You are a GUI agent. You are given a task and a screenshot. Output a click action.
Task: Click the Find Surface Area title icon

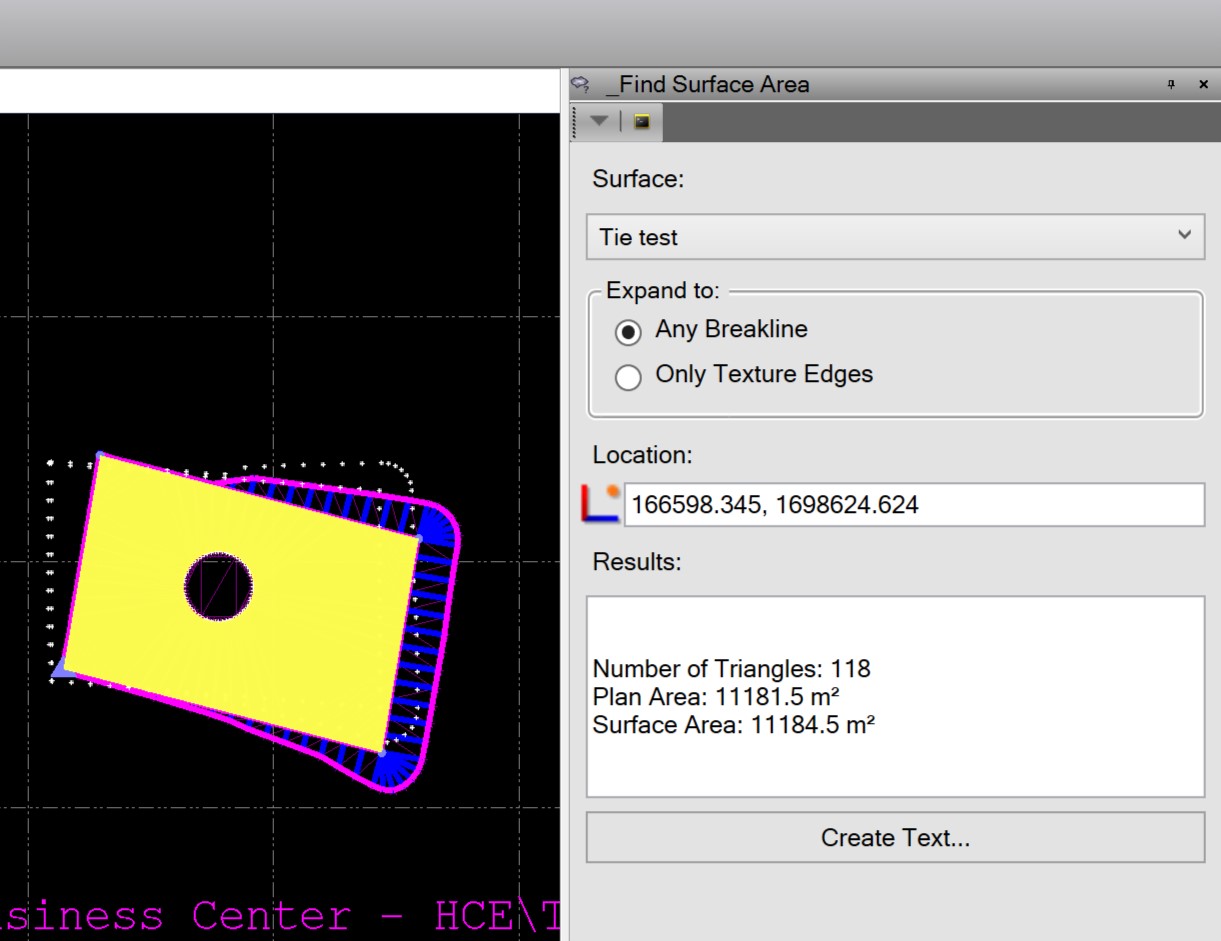click(580, 85)
